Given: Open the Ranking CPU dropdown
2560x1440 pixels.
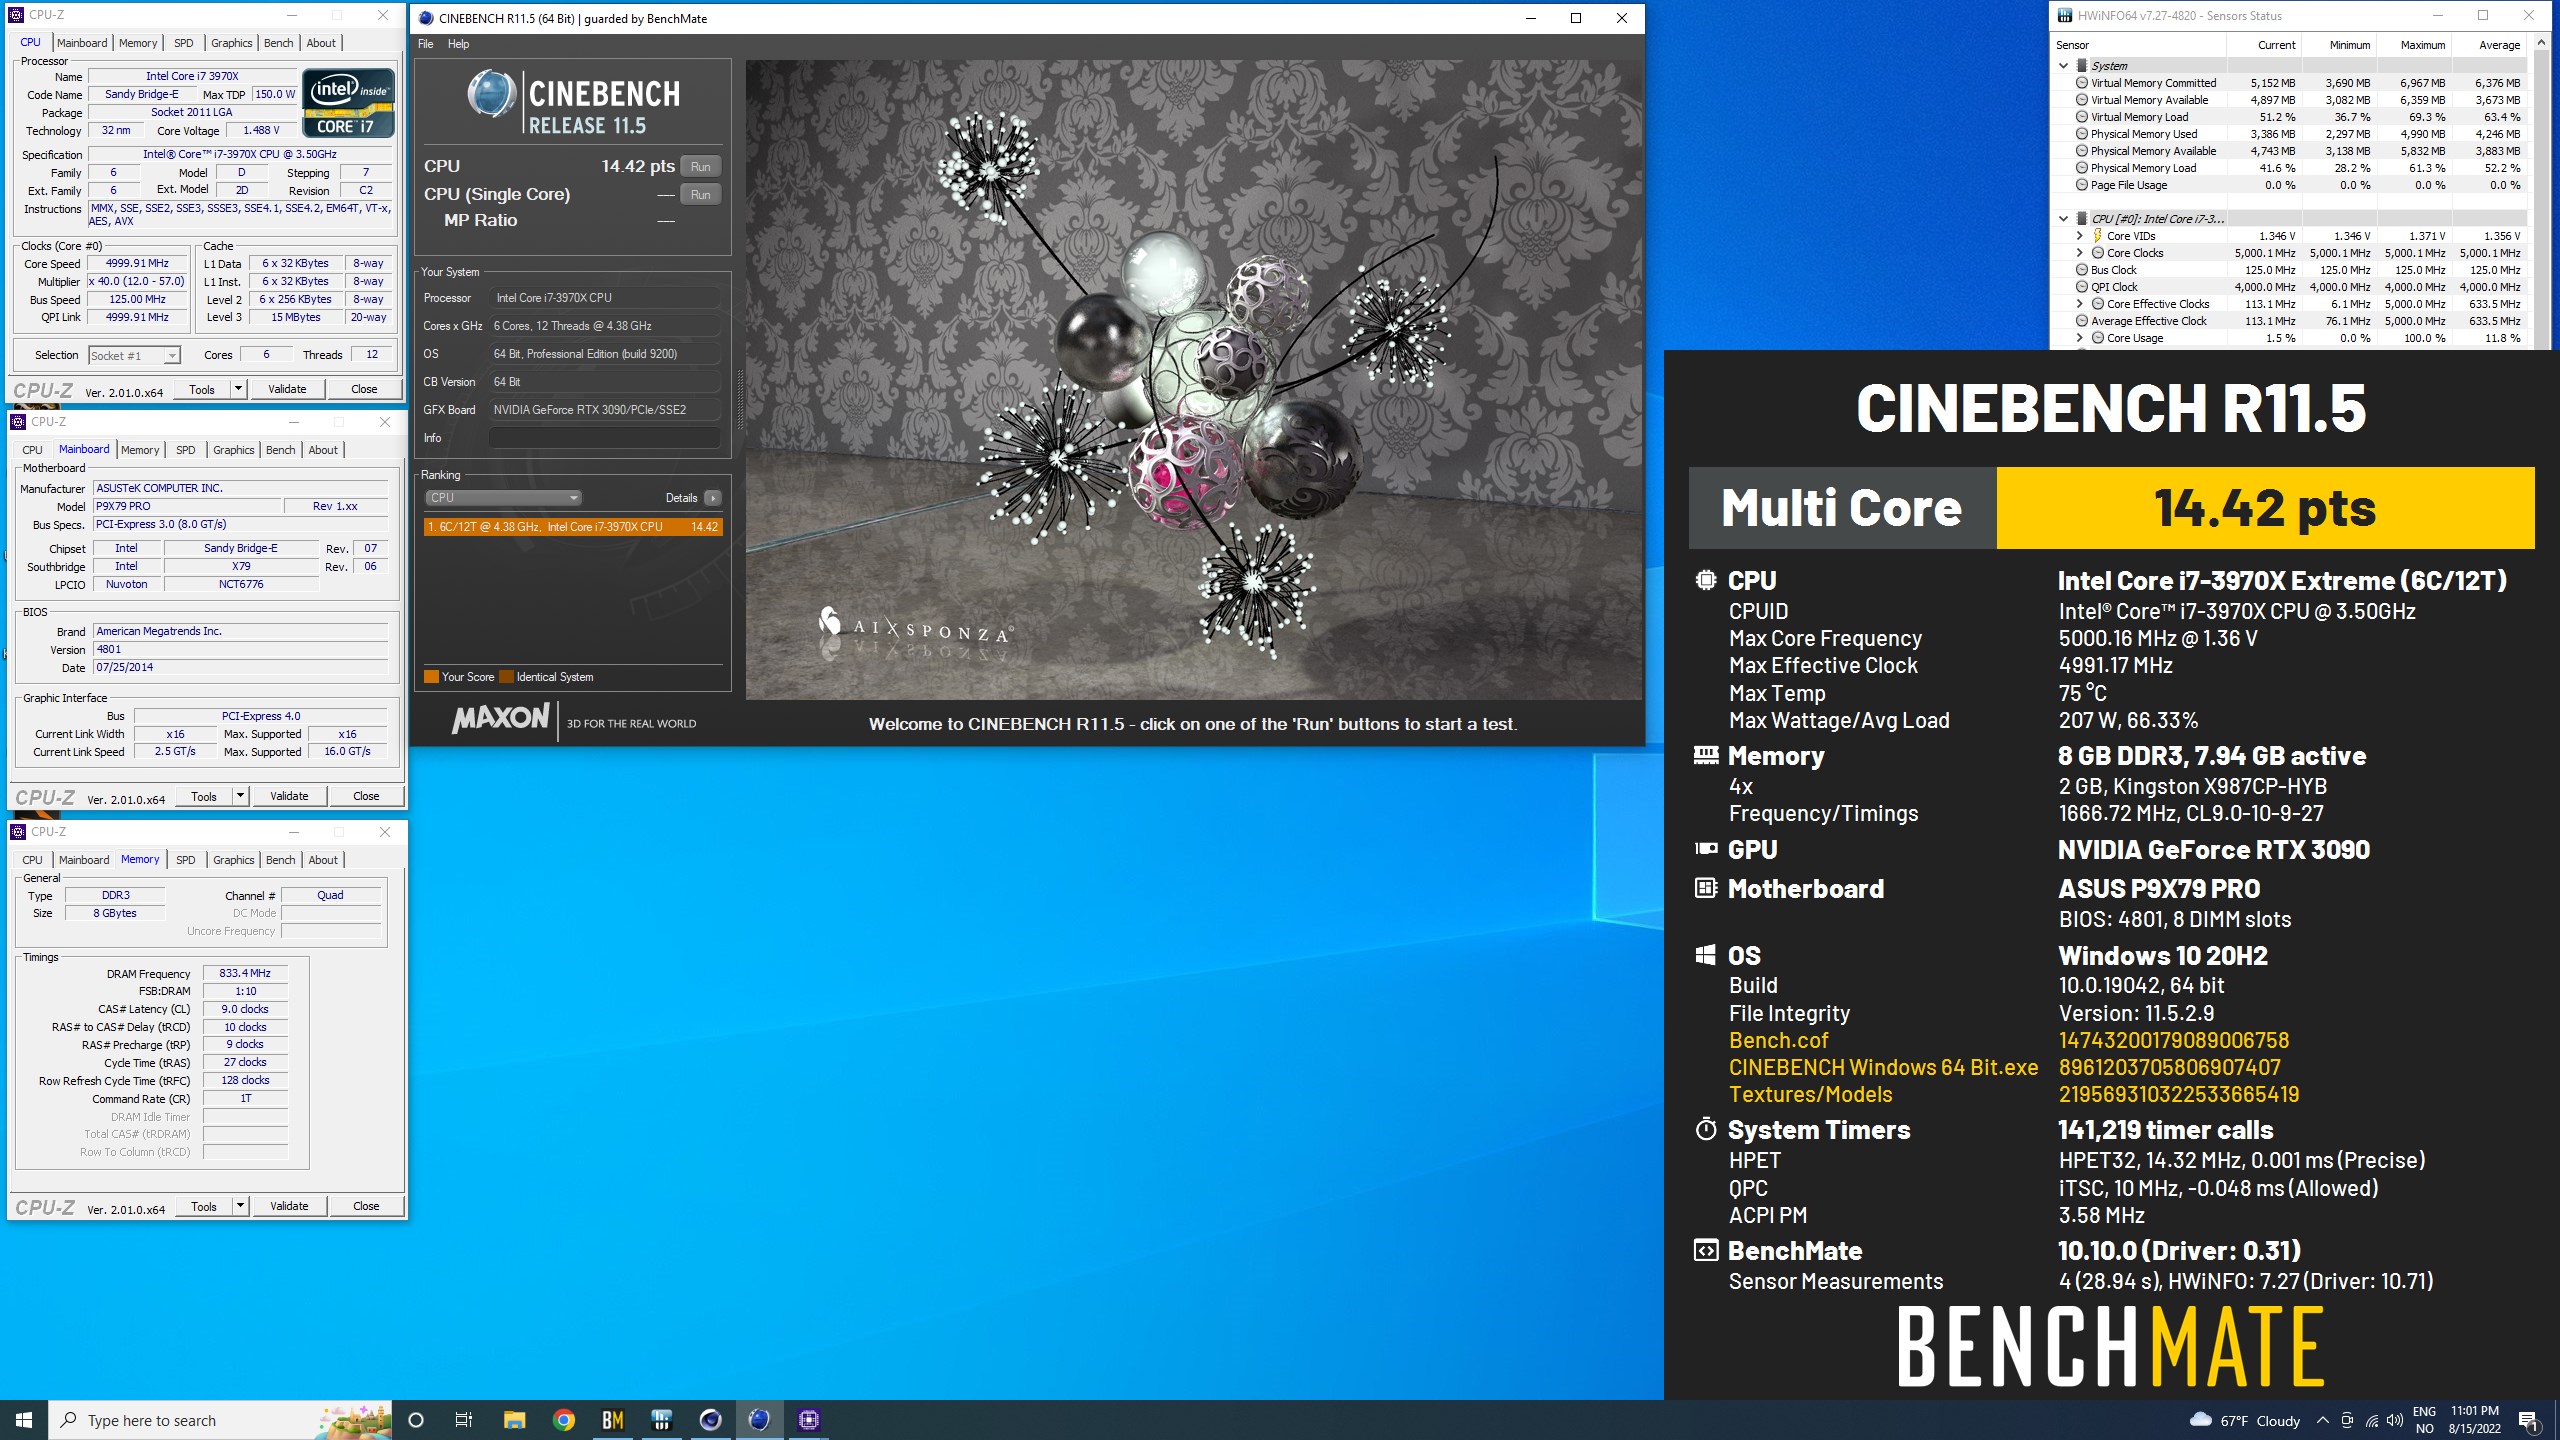Looking at the screenshot, I should (x=504, y=498).
